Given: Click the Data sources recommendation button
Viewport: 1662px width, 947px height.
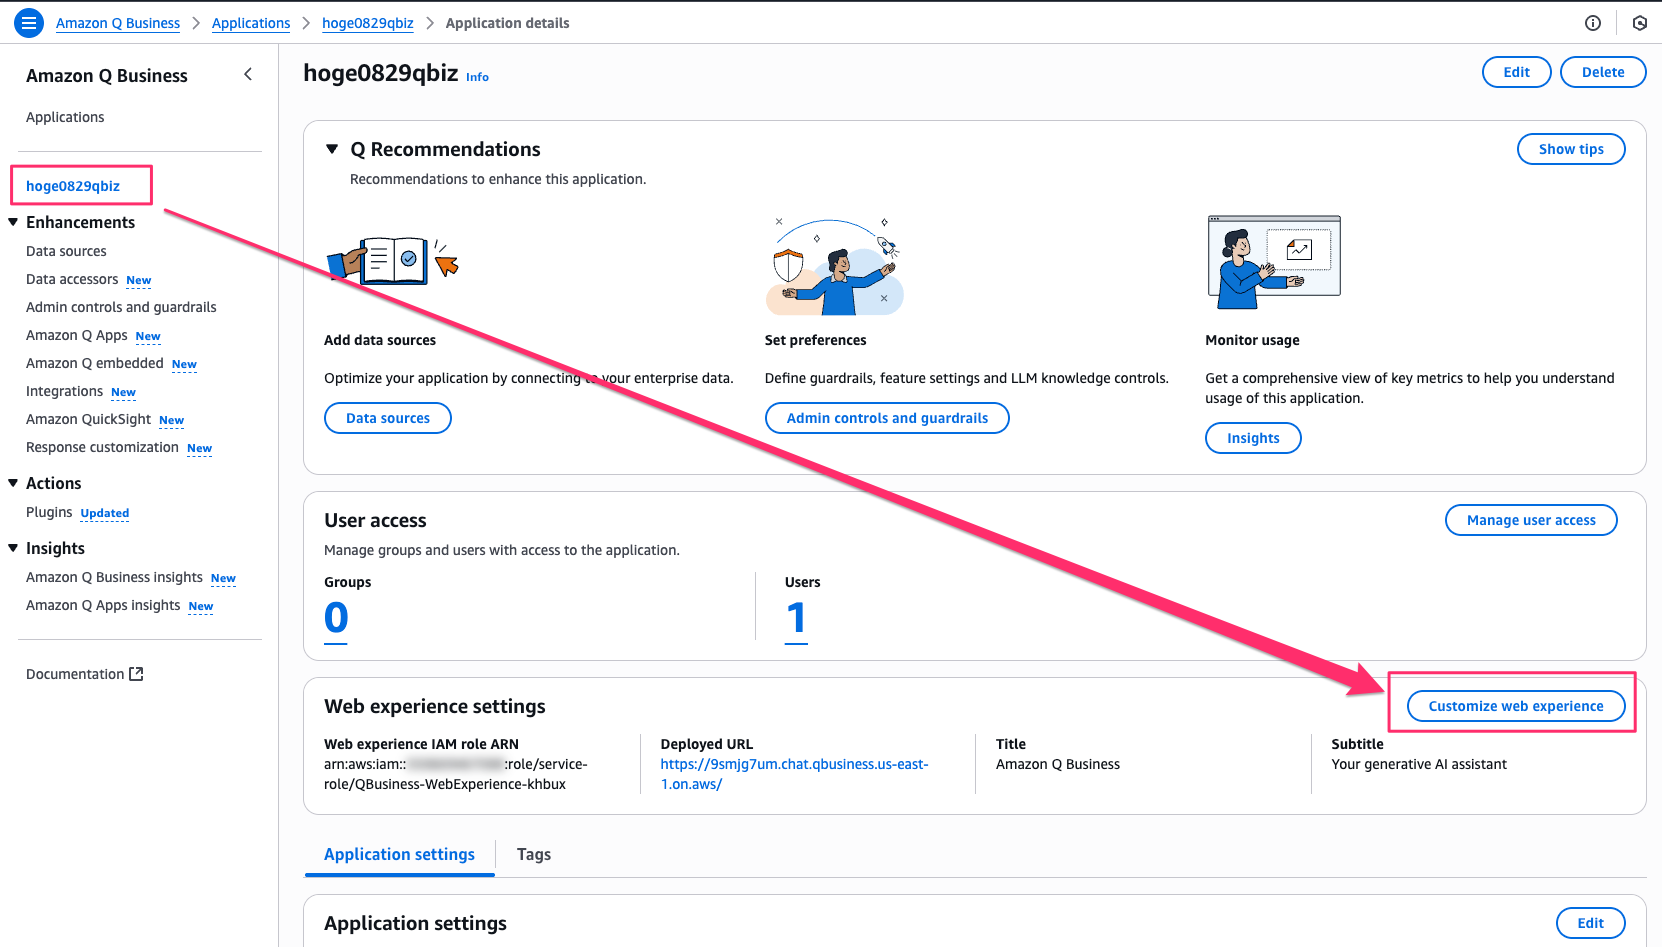Looking at the screenshot, I should tap(388, 418).
